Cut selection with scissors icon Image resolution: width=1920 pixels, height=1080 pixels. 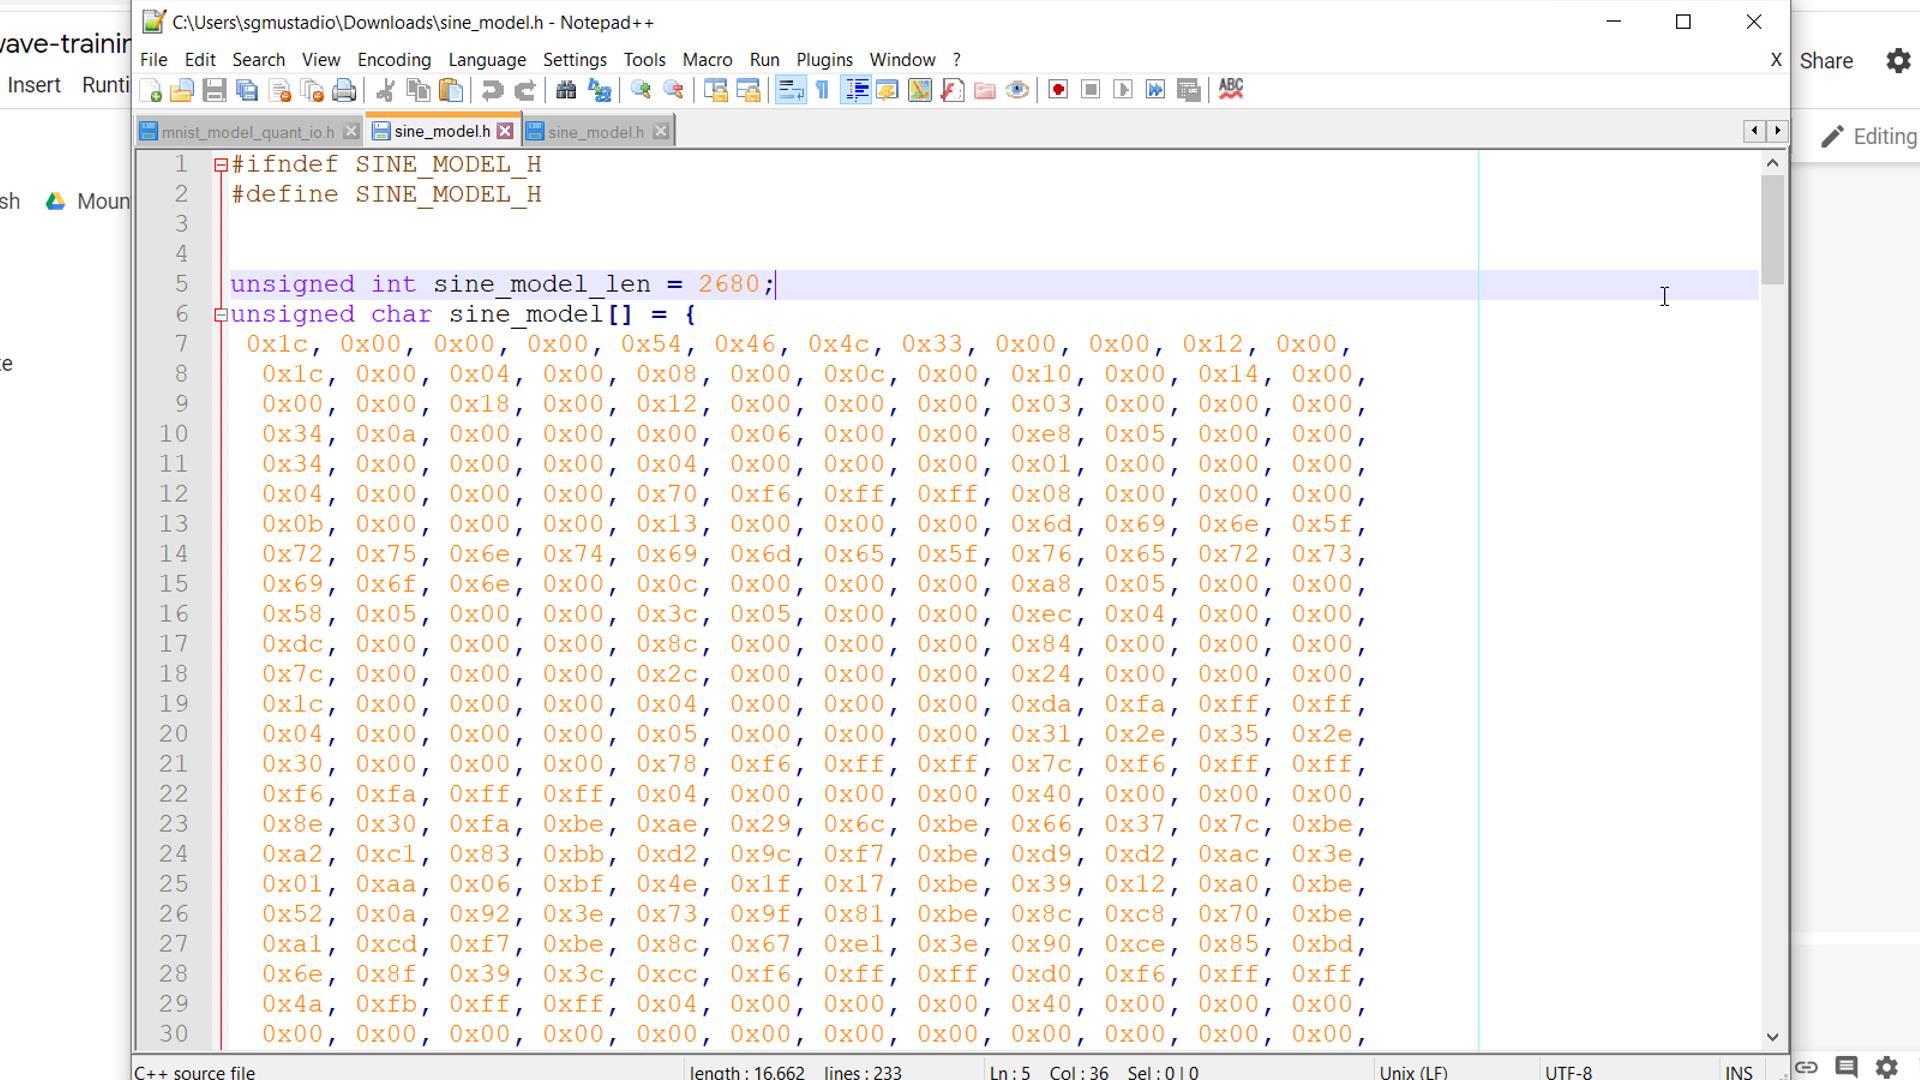pos(385,91)
